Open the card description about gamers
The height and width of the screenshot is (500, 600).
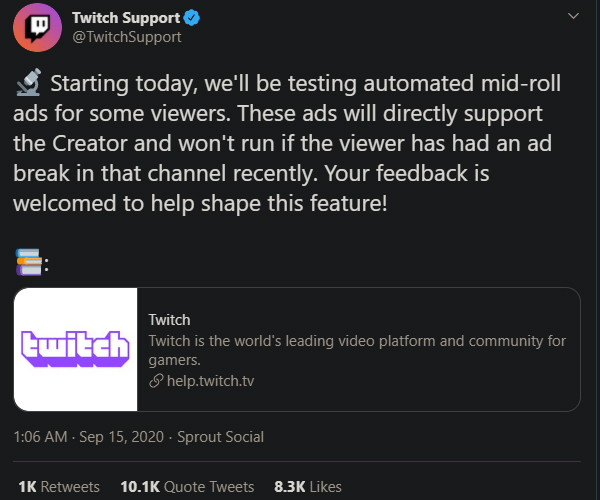(357, 350)
